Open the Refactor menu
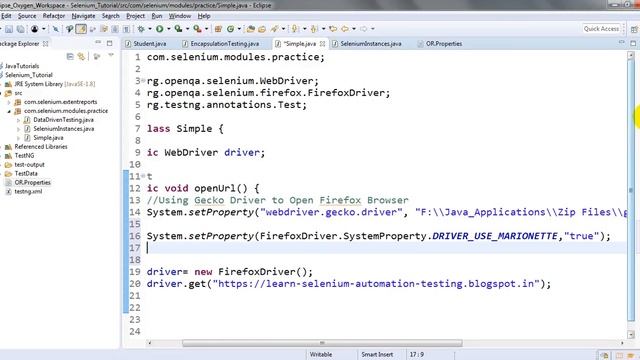This screenshot has width=640, height=360. 54,16
